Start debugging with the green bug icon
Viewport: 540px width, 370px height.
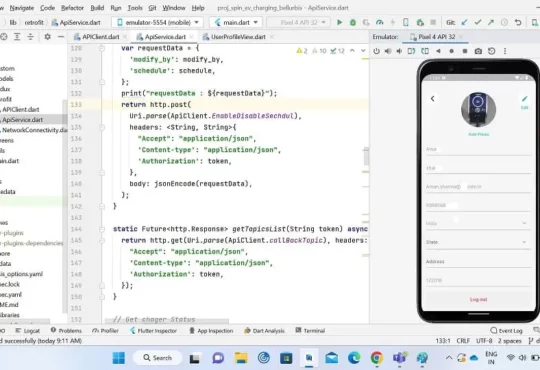(353, 22)
